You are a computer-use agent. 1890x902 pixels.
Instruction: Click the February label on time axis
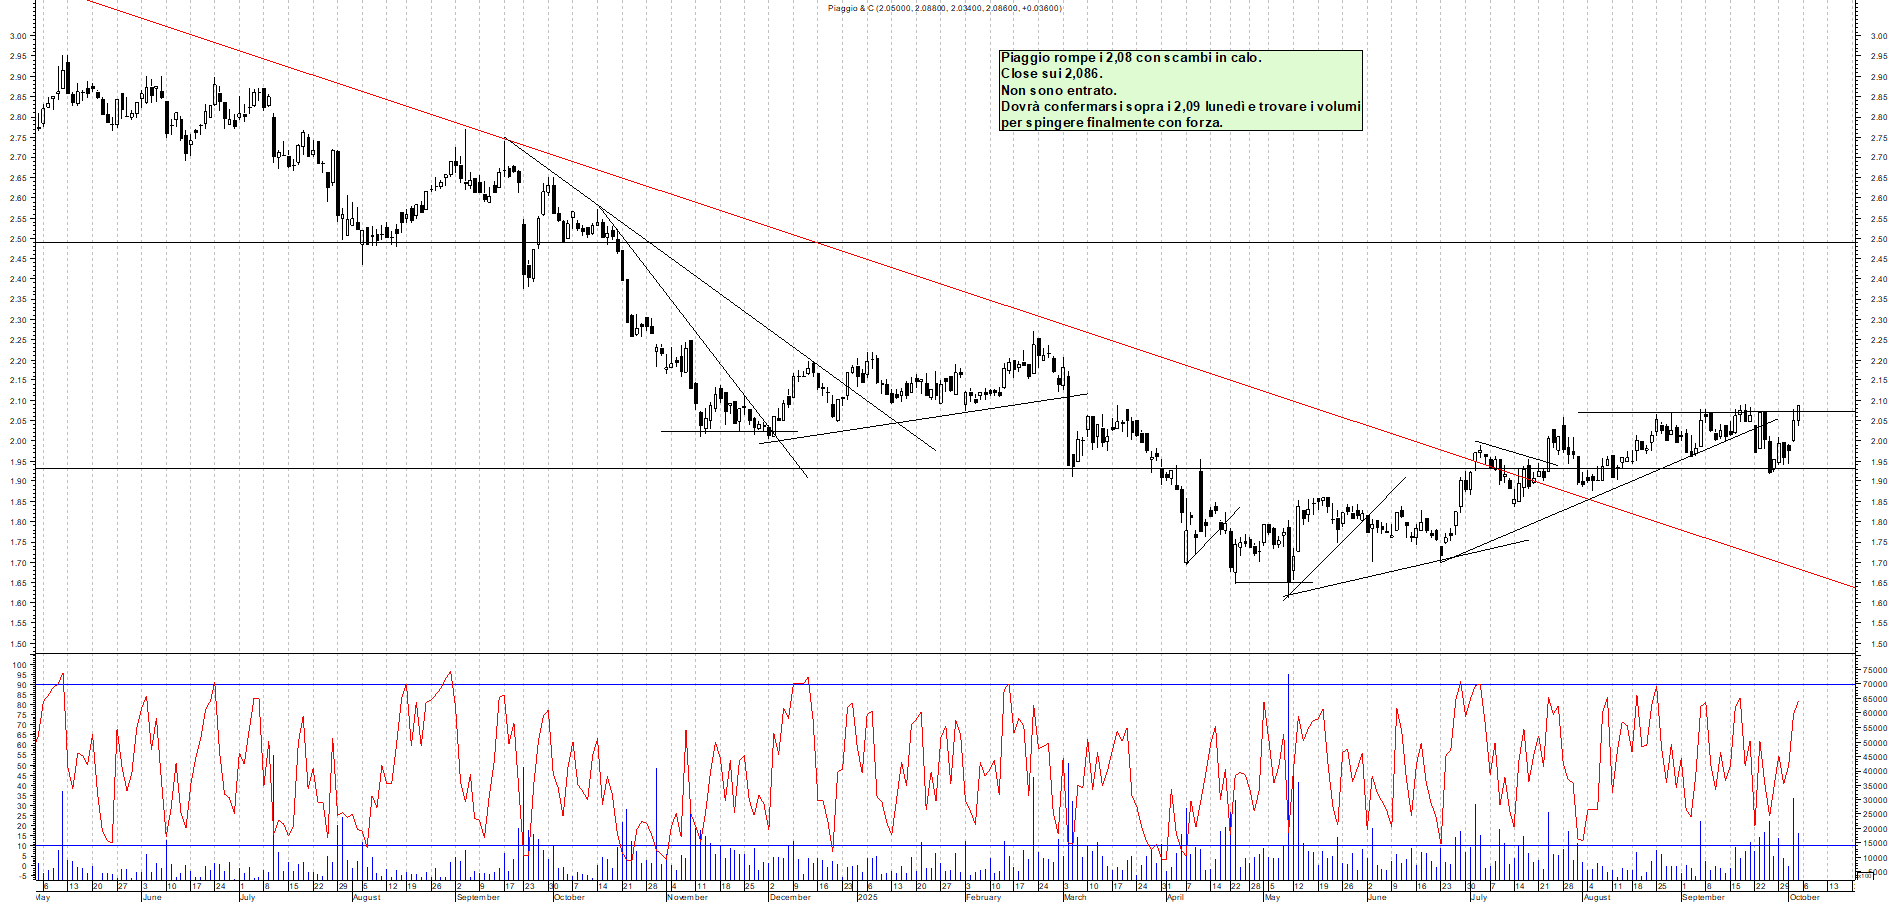(x=983, y=897)
